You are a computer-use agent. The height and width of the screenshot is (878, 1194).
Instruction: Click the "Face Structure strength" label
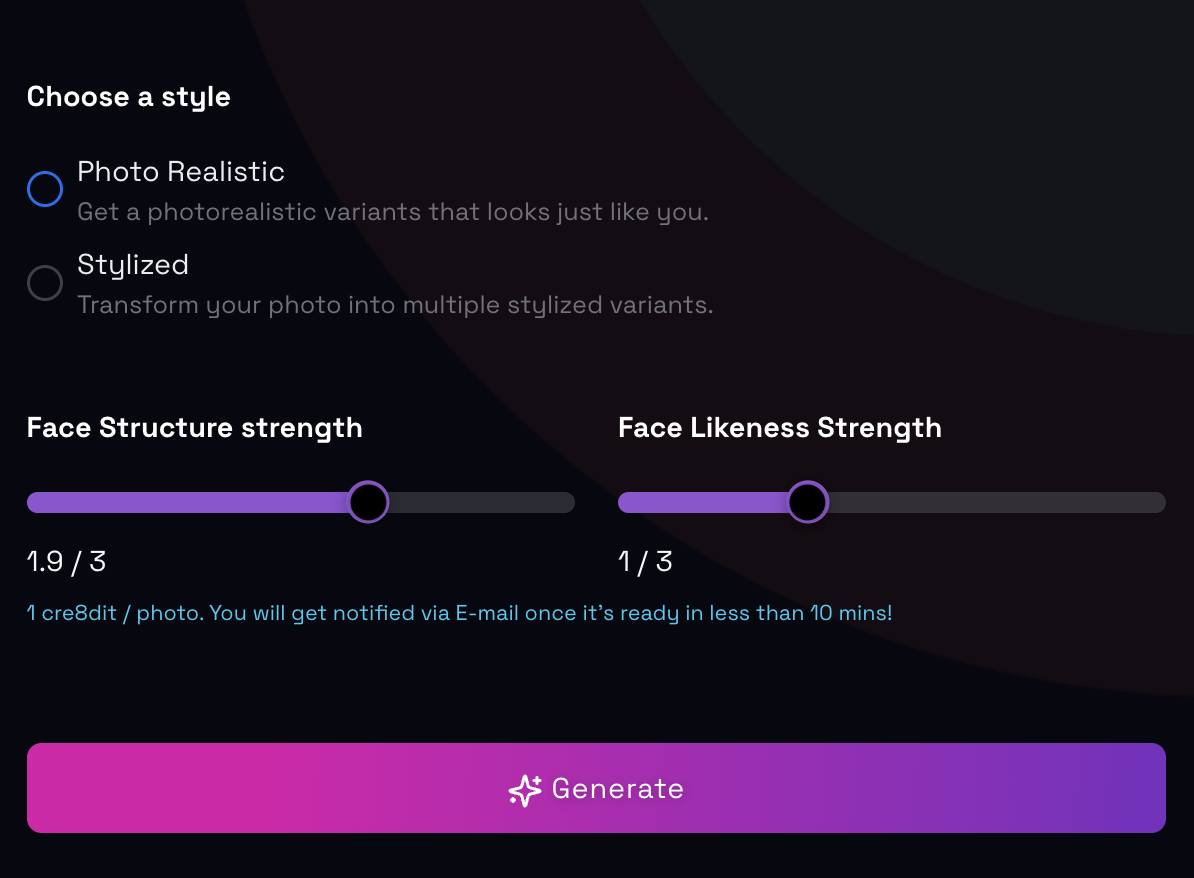pyautogui.click(x=194, y=428)
